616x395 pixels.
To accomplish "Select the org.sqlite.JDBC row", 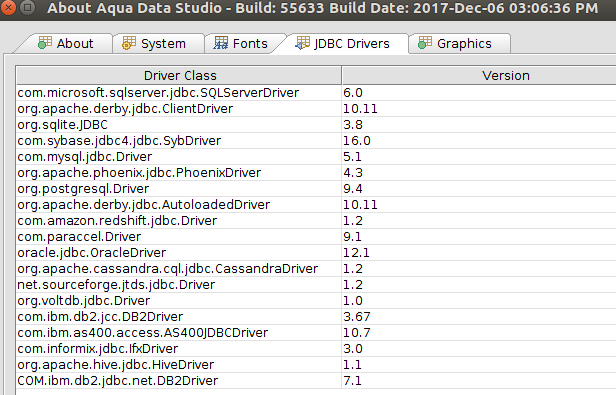I will (x=316, y=125).
